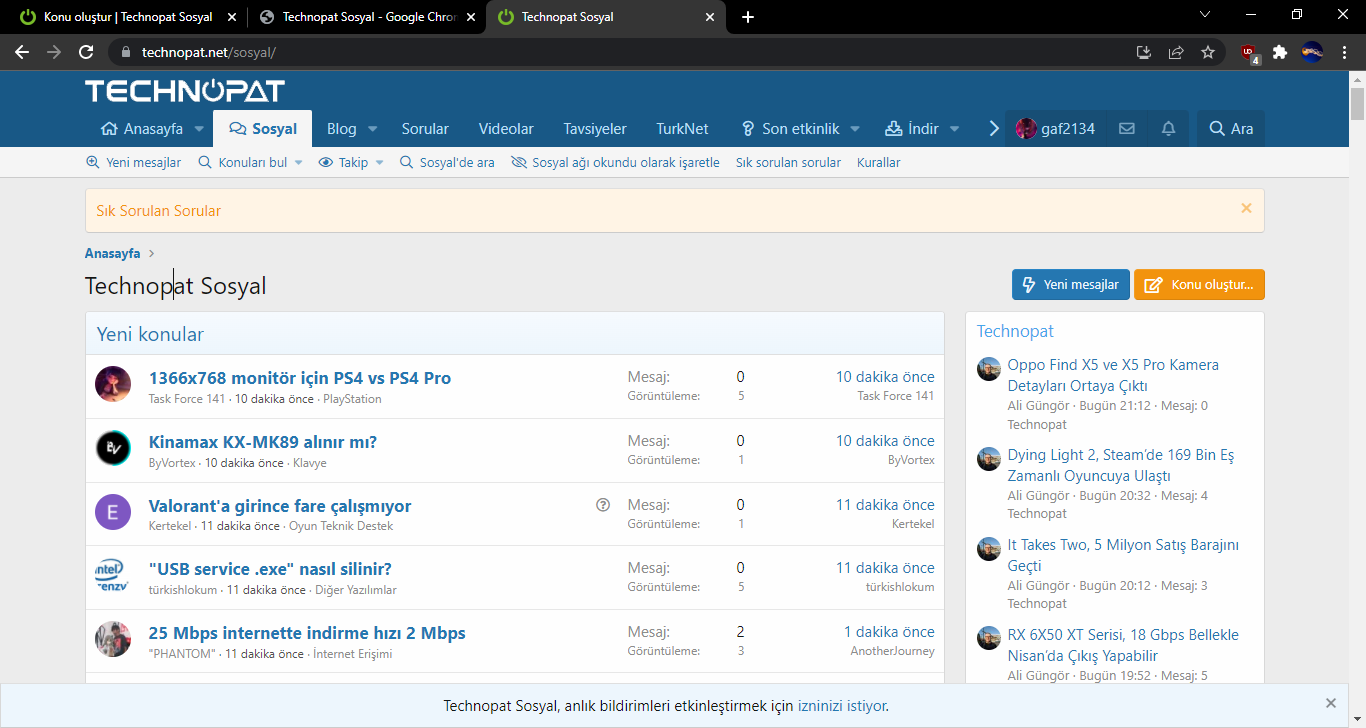Click the Anasayfa breadcrumb
Image resolution: width=1366 pixels, height=728 pixels.
112,253
